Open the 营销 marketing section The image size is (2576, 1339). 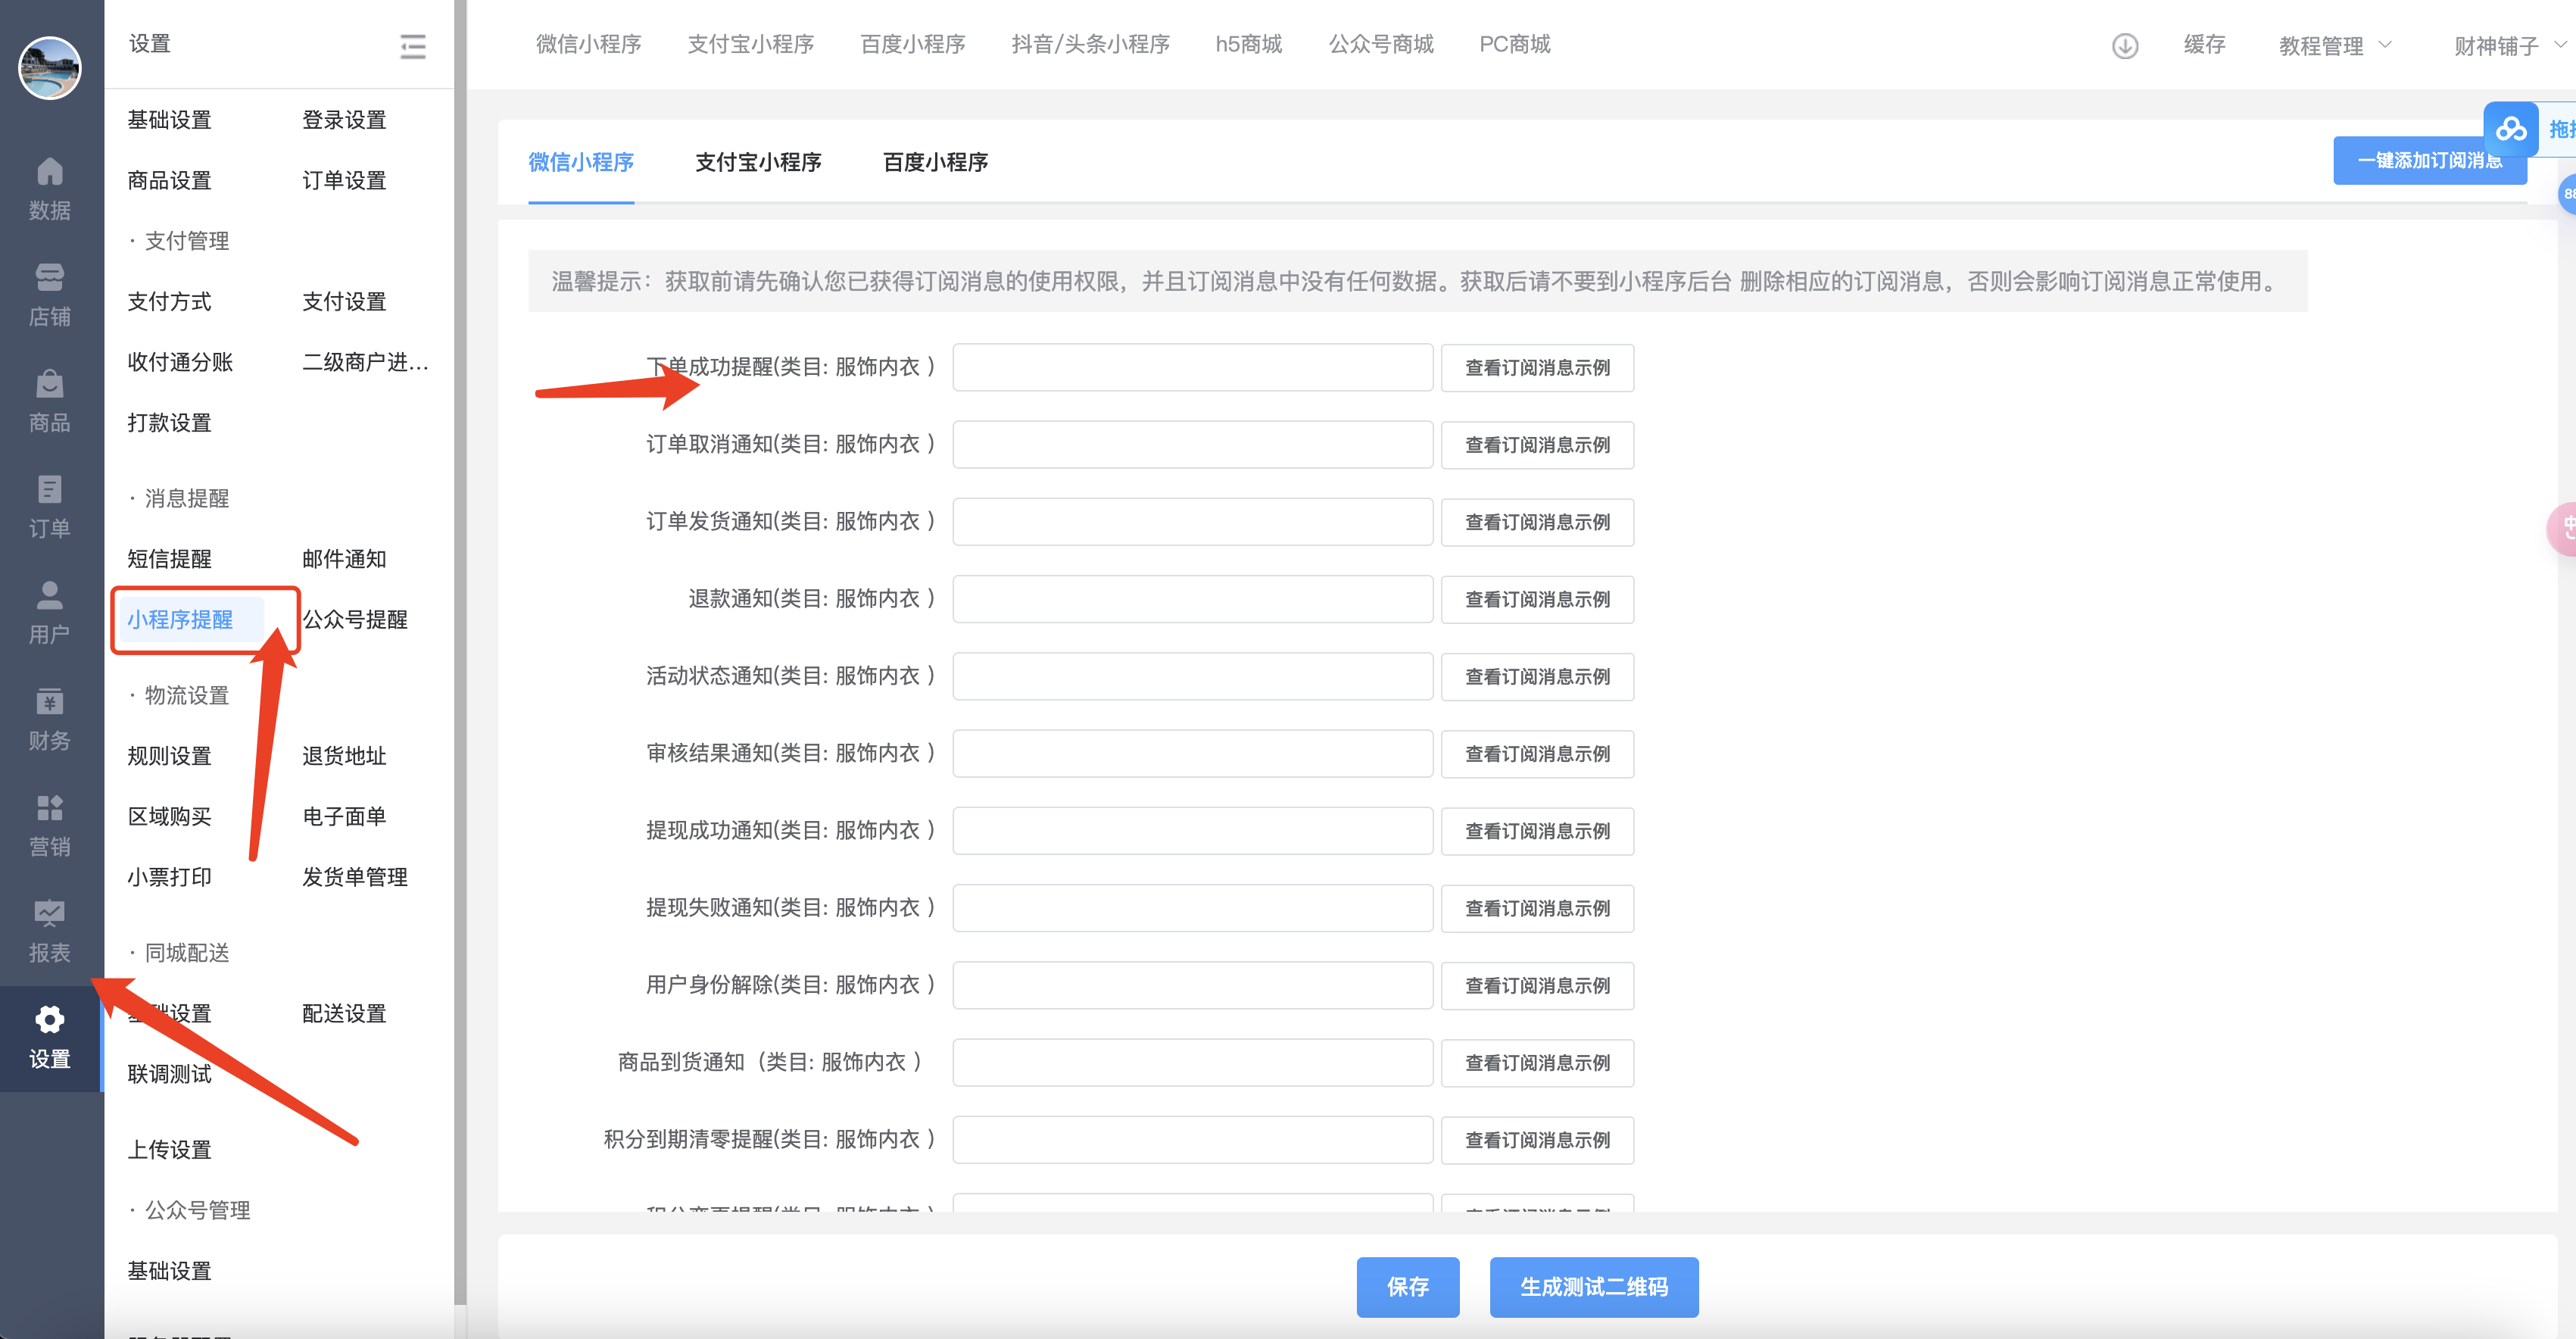[x=50, y=825]
